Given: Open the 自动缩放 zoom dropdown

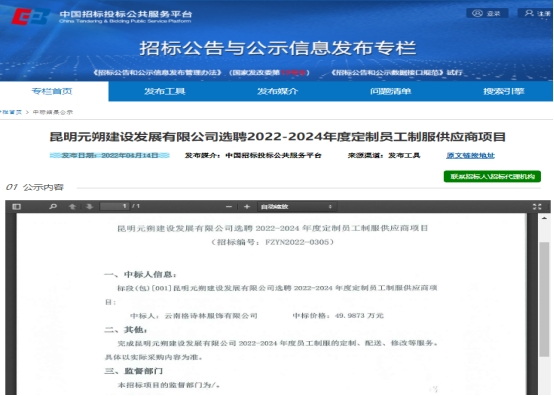Looking at the screenshot, I should click(297, 207).
